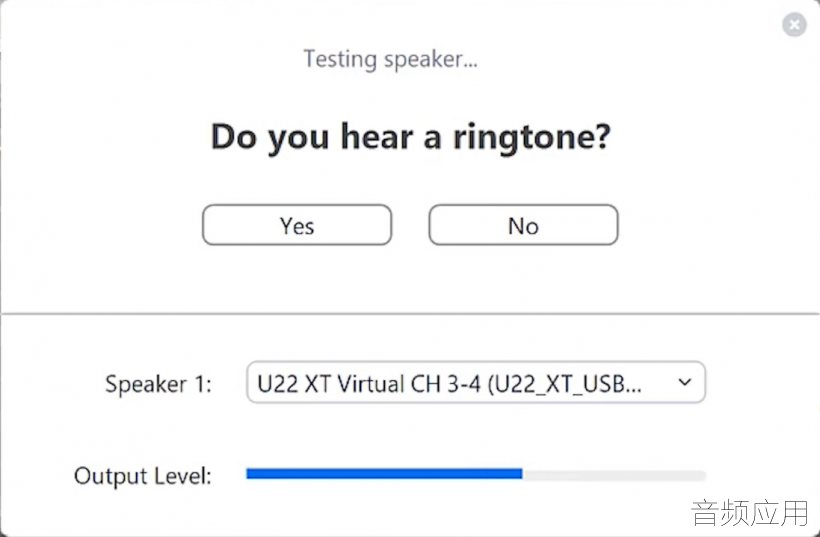The height and width of the screenshot is (537, 820).
Task: Open the Speaker 1 device dropdown
Action: click(475, 382)
